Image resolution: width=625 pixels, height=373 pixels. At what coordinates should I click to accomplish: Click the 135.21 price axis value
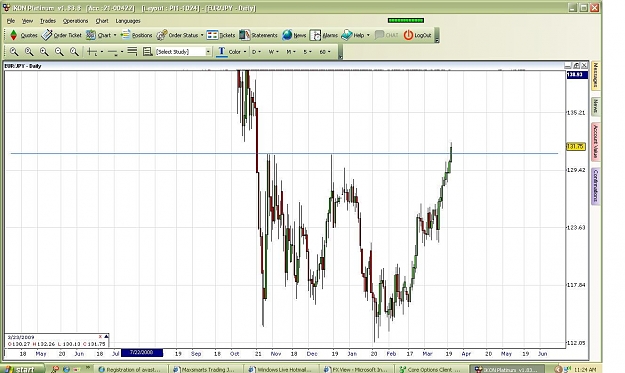coord(576,113)
